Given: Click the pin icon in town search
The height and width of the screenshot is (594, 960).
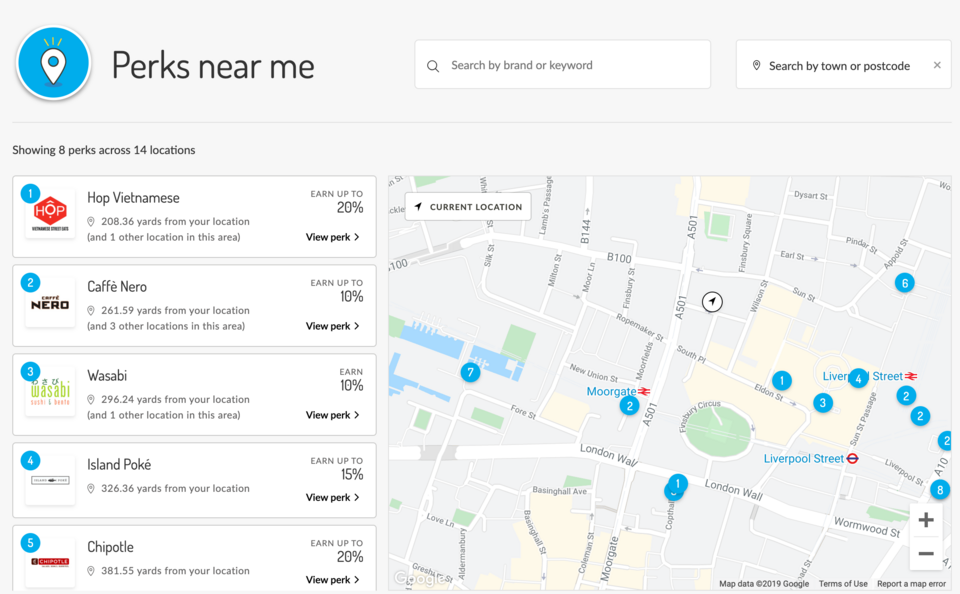Looking at the screenshot, I should [757, 66].
